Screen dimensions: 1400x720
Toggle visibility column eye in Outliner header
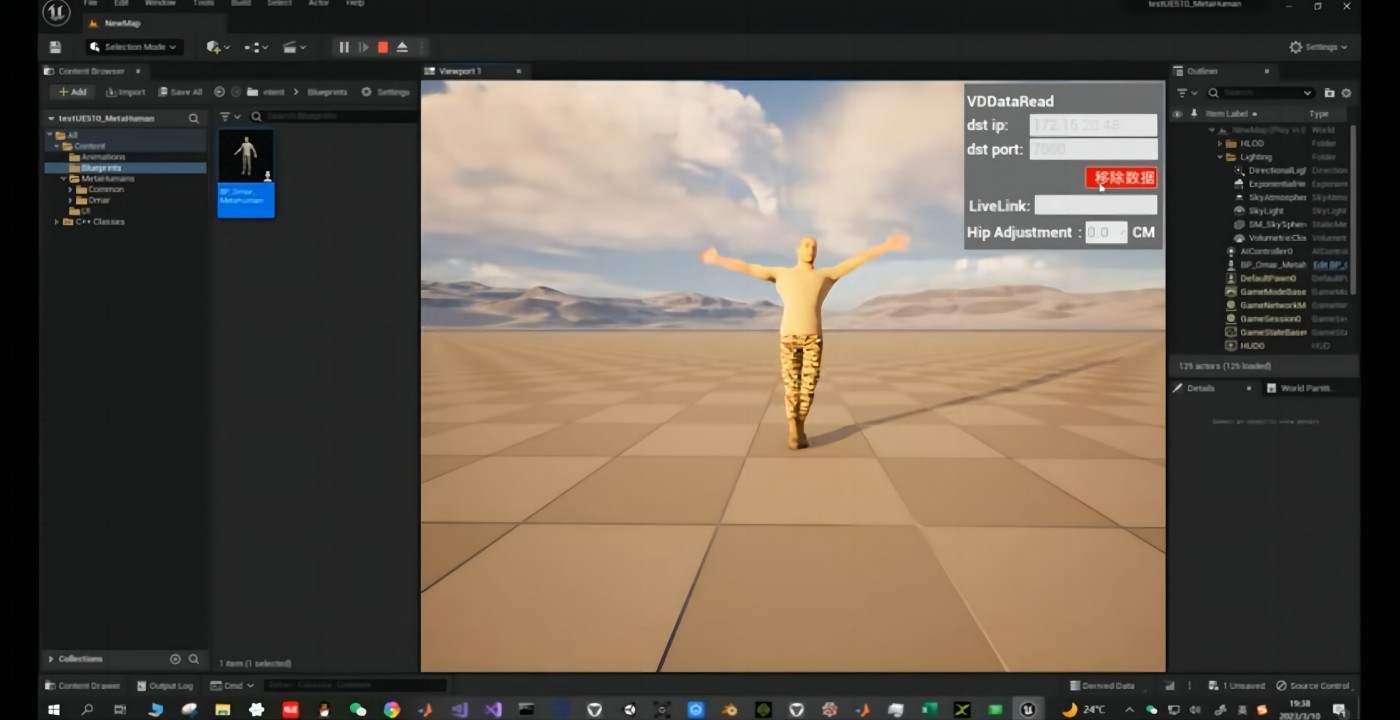pos(1176,114)
